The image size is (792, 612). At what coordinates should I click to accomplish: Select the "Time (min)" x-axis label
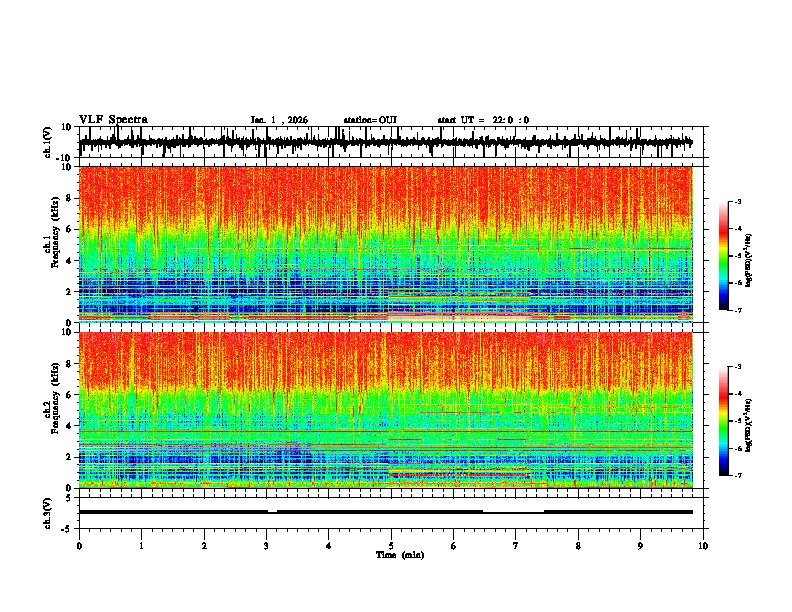coord(400,555)
